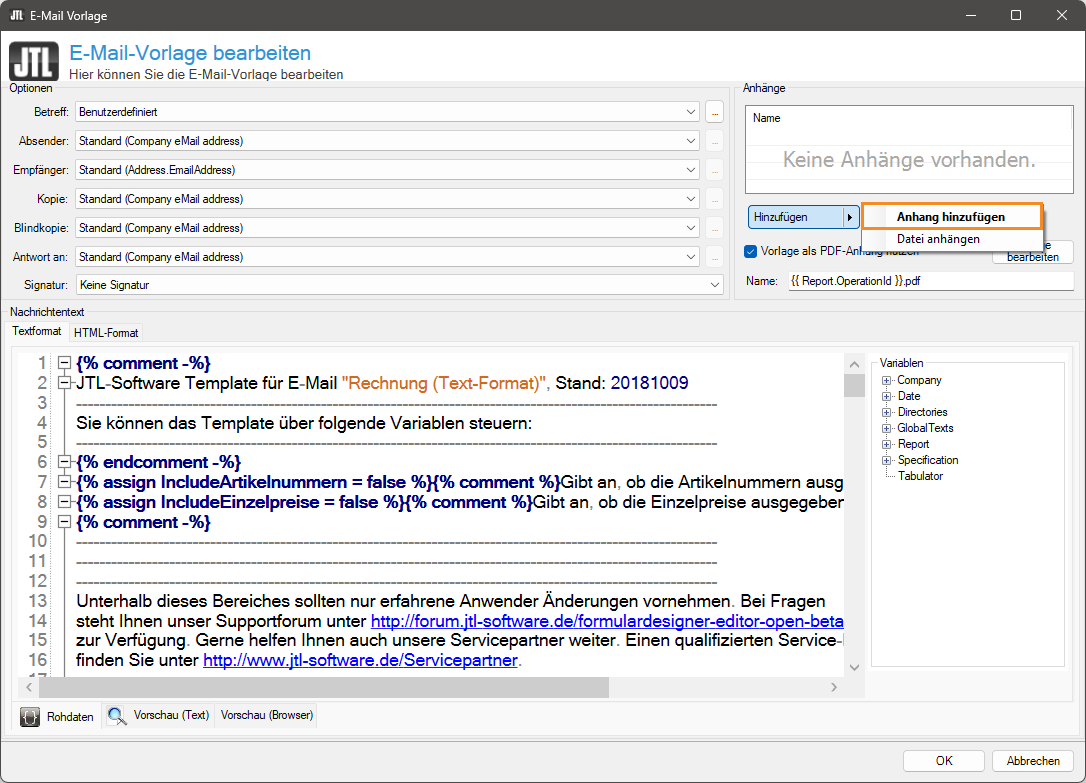Expand the Company variables node
Screen dimensions: 1086x783
[x=886, y=380]
